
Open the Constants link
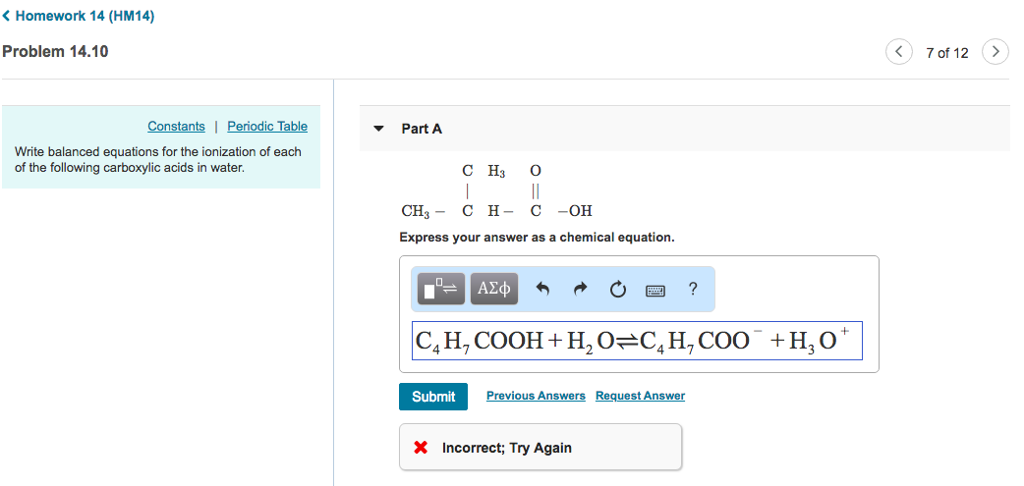[x=176, y=126]
